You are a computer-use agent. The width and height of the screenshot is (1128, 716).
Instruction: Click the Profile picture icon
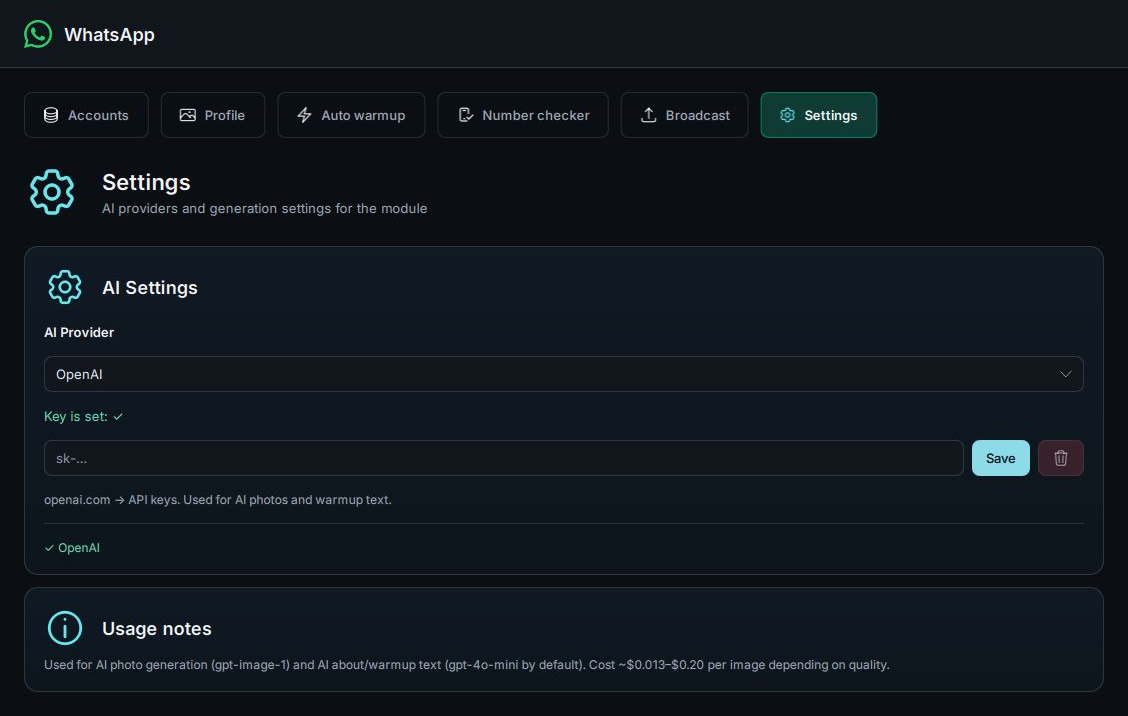point(188,115)
